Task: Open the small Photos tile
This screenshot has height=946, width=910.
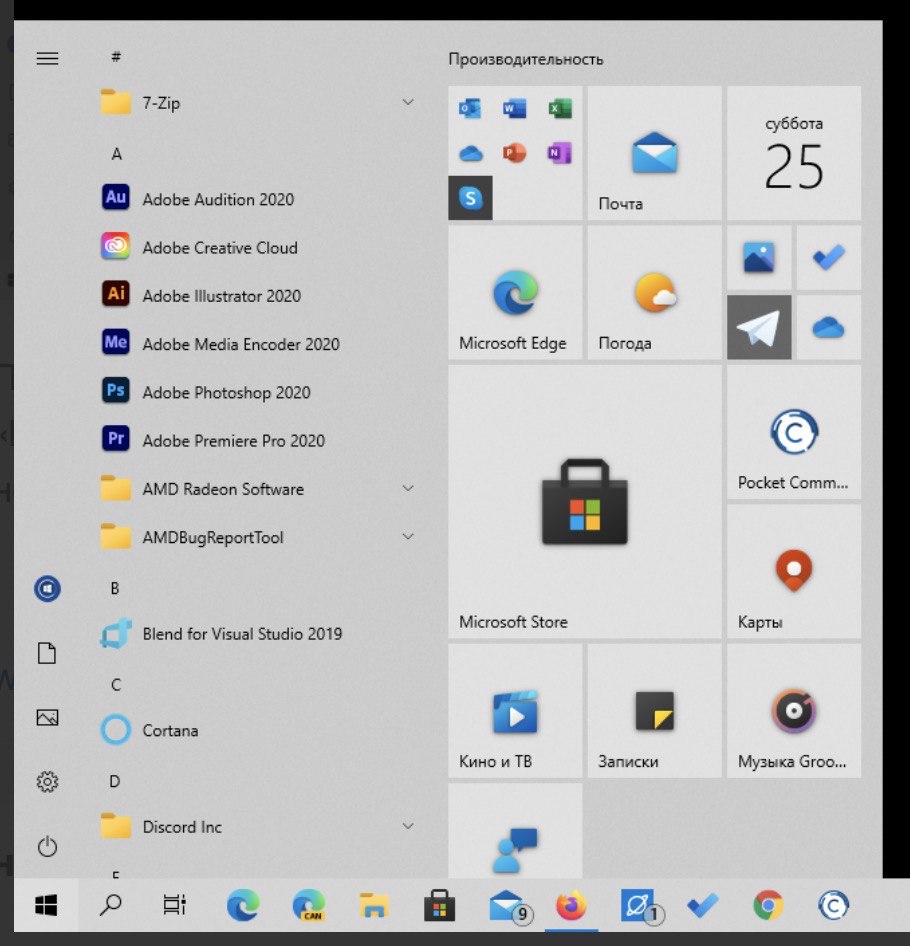Action: [x=759, y=258]
